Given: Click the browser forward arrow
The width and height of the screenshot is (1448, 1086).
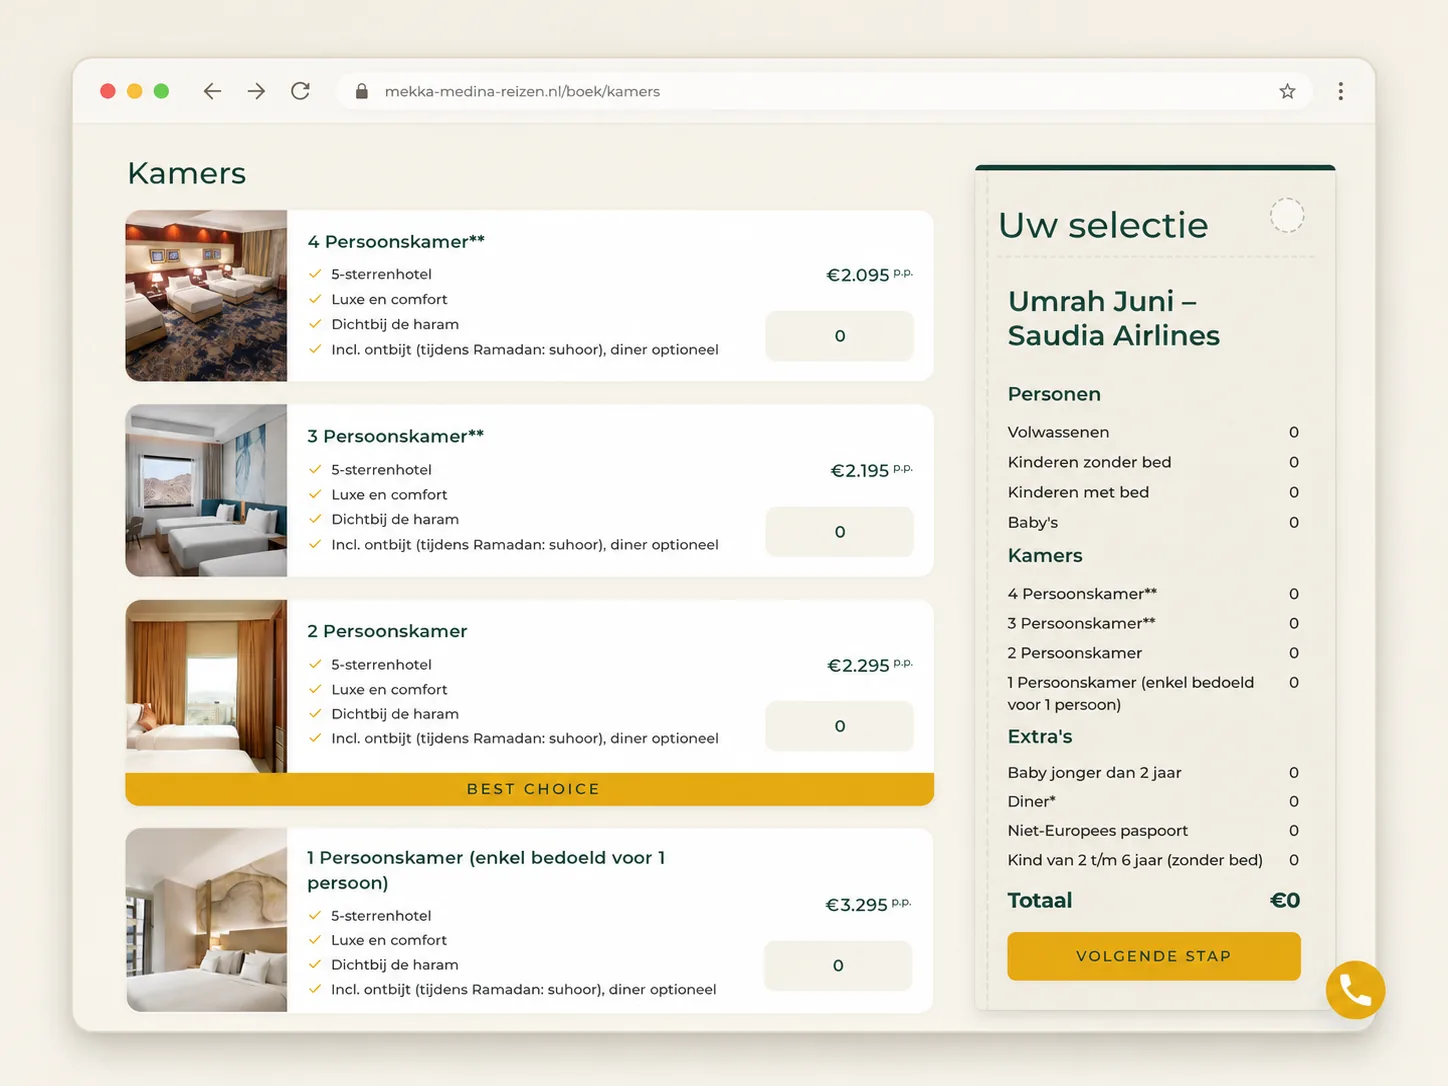Looking at the screenshot, I should [x=256, y=91].
